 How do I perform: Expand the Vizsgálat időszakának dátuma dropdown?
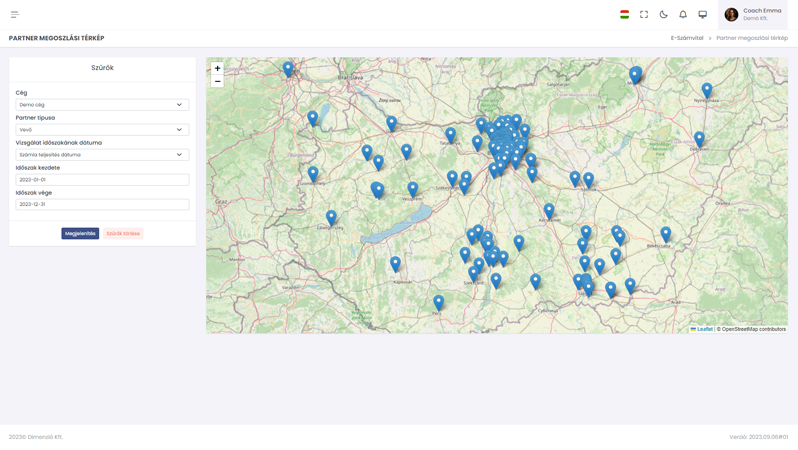click(102, 155)
